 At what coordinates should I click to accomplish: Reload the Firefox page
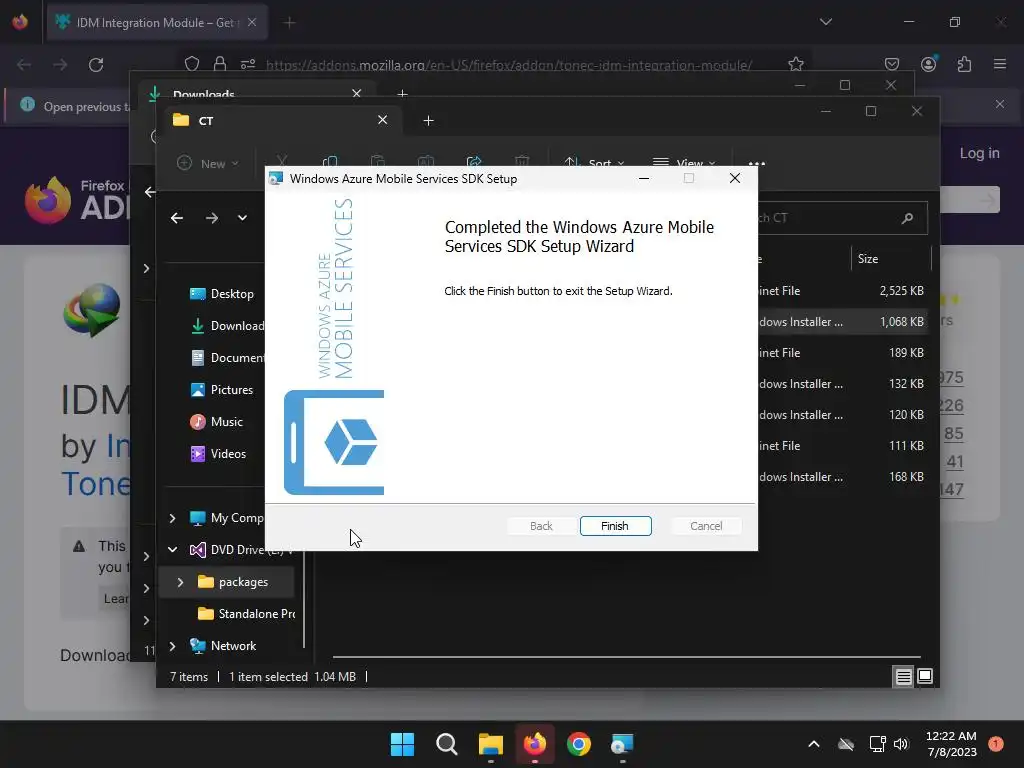(96, 65)
